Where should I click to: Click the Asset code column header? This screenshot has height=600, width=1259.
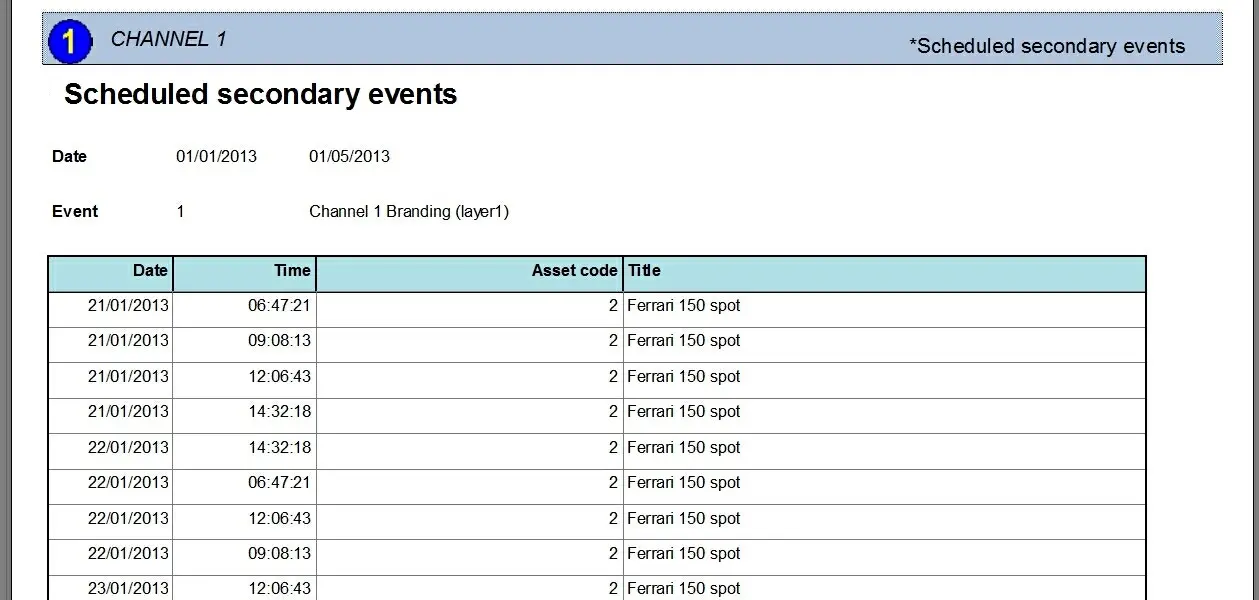tap(574, 270)
